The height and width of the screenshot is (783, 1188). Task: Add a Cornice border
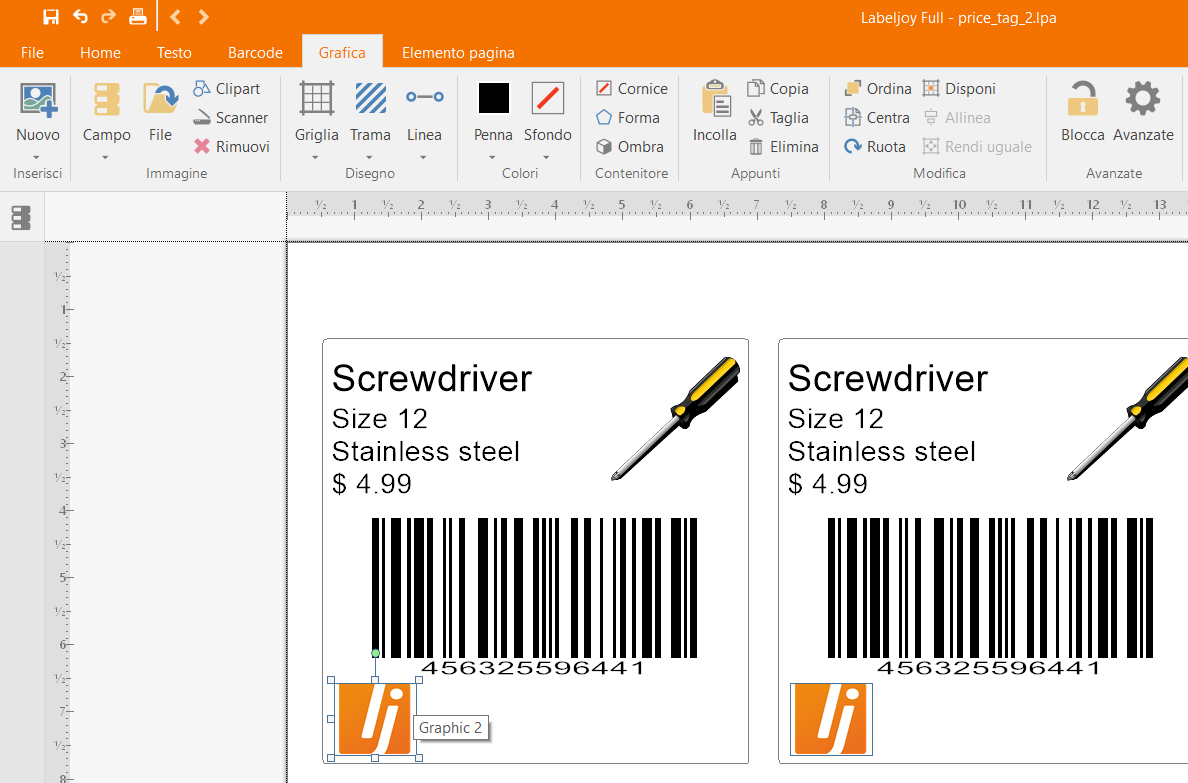pyautogui.click(x=632, y=89)
